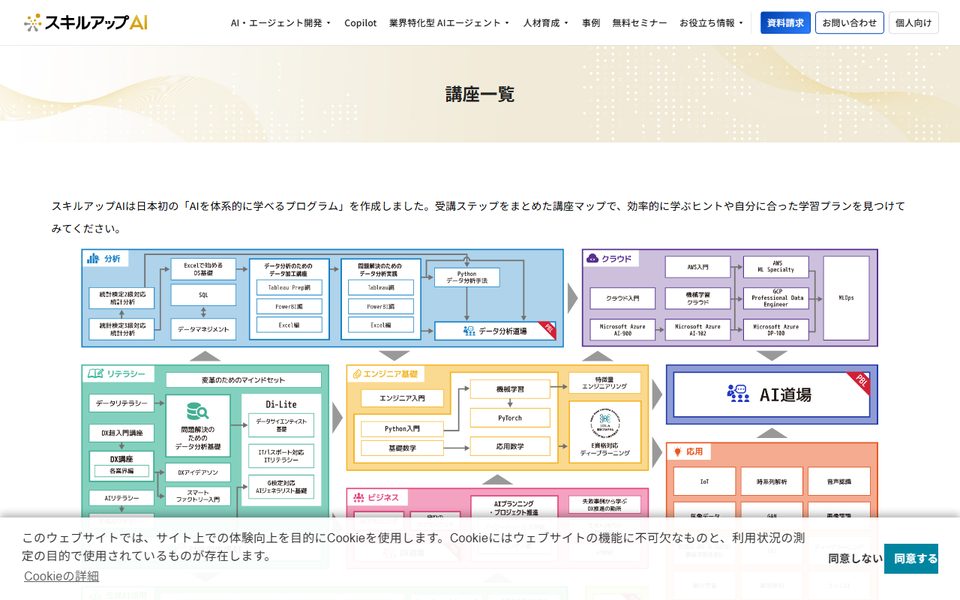Select the MLOps course box
960x600 pixels.
[846, 298]
